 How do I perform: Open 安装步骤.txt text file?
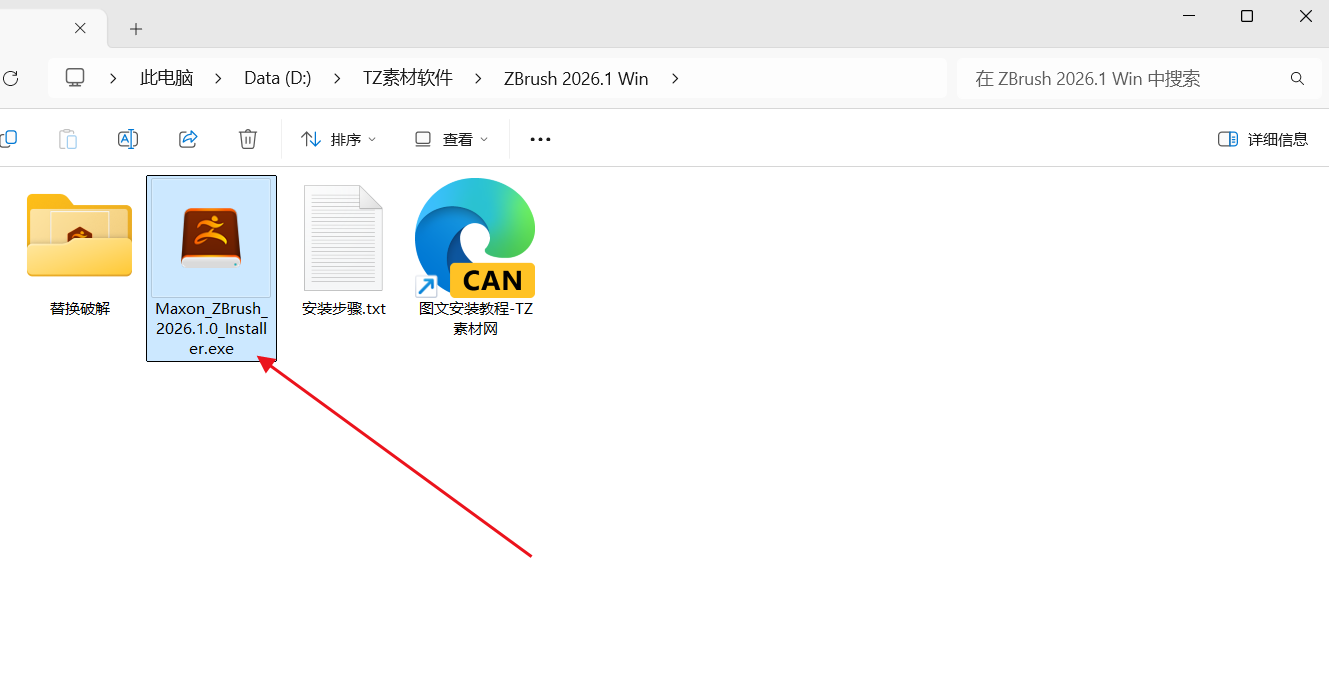click(x=343, y=237)
